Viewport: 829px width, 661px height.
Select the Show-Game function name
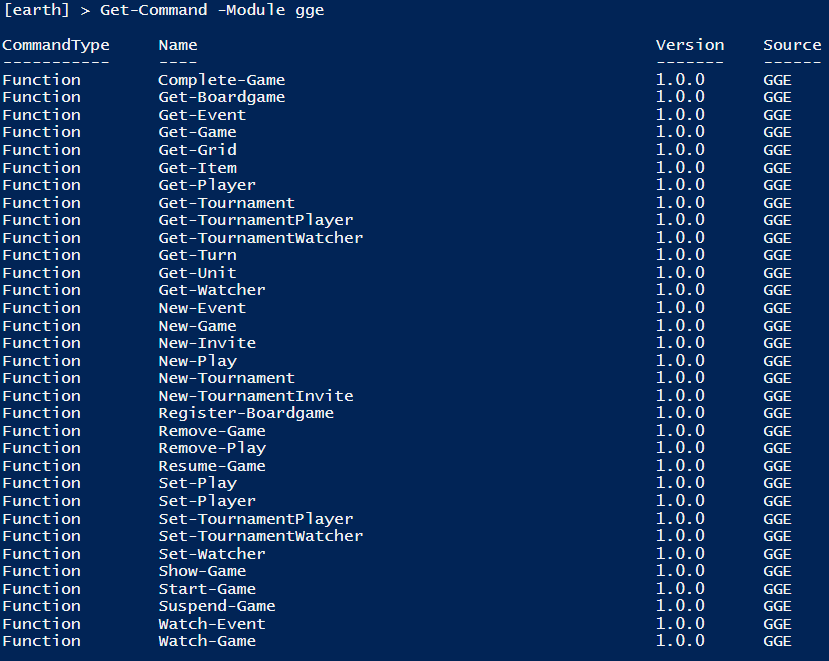click(202, 571)
